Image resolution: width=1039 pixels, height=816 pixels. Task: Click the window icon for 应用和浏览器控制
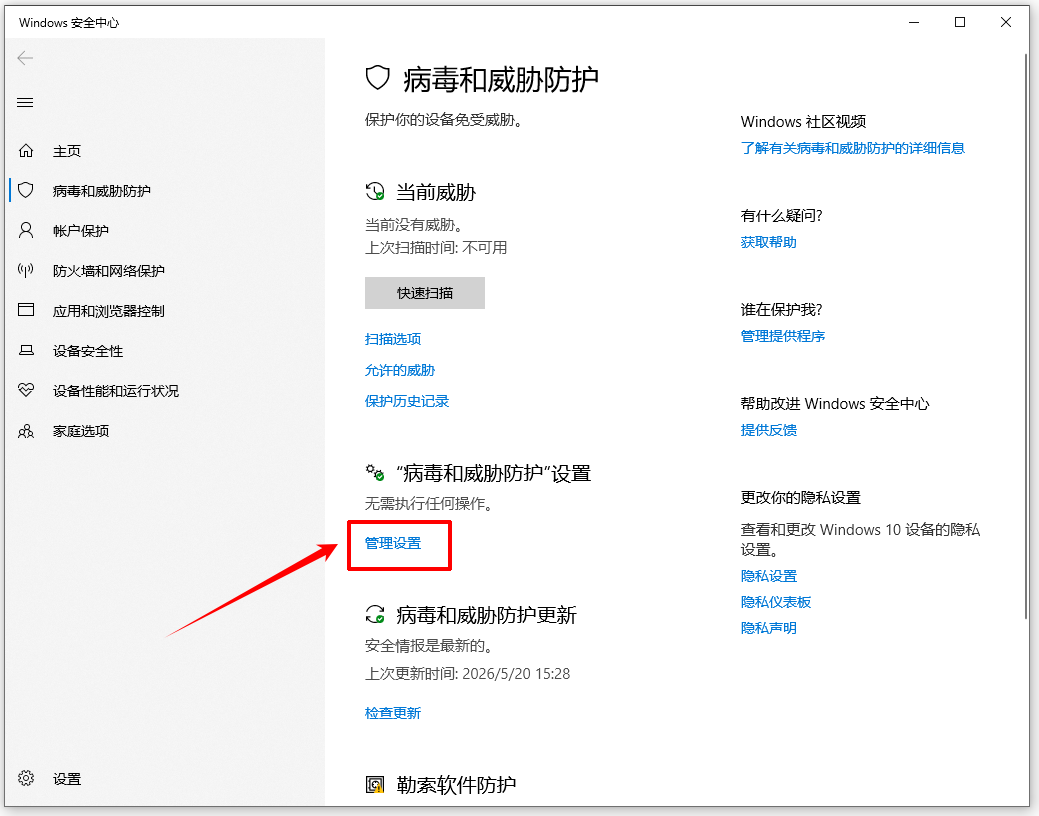click(x=26, y=310)
